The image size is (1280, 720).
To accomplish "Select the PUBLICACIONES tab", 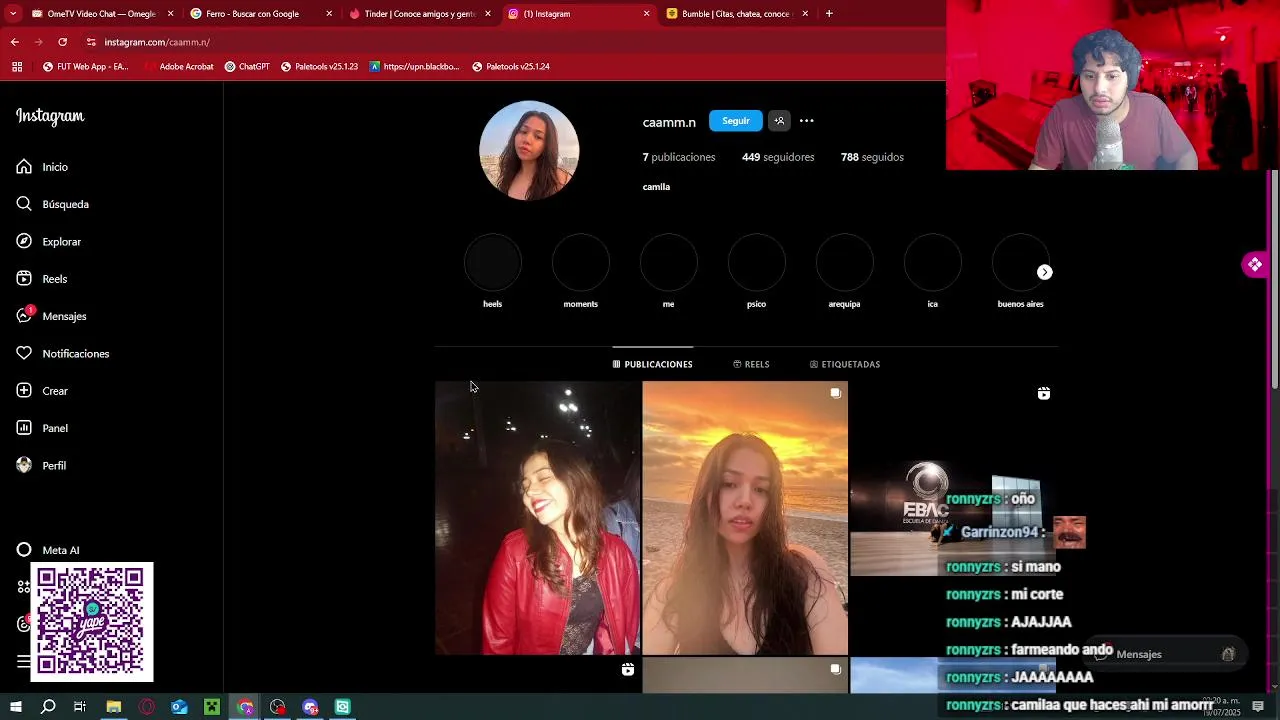I will click(x=653, y=364).
